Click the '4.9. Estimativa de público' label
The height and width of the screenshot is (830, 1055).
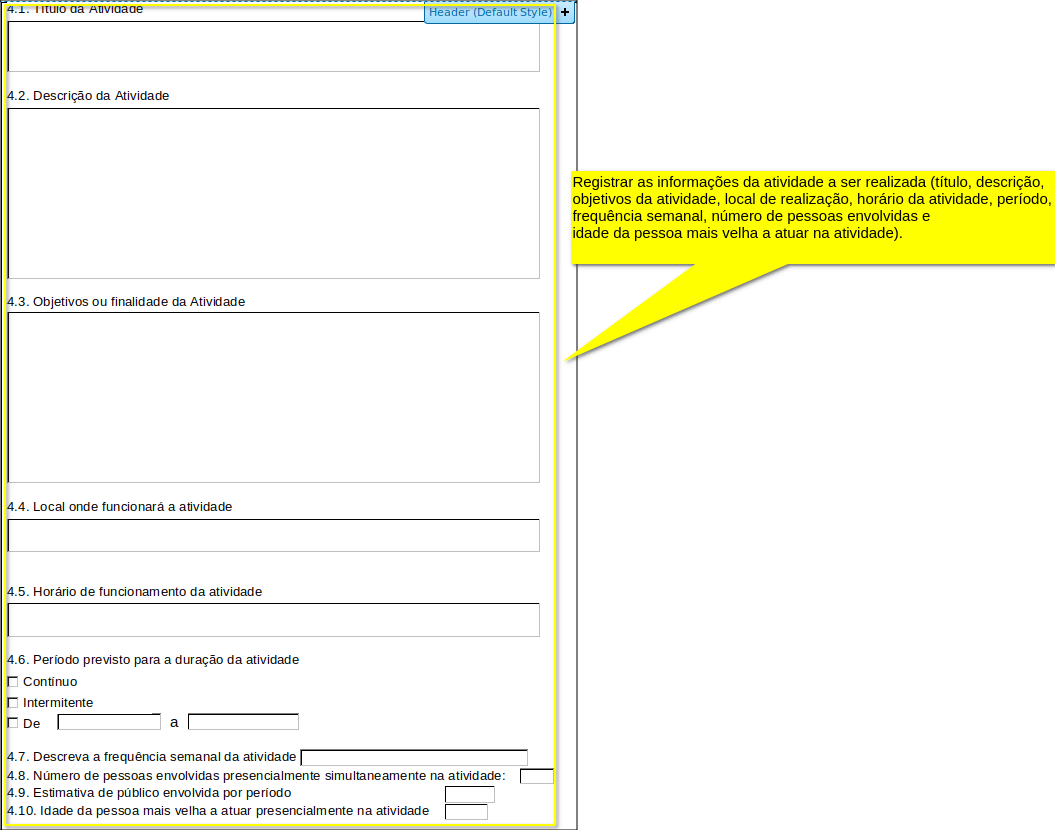pyautogui.click(x=149, y=792)
